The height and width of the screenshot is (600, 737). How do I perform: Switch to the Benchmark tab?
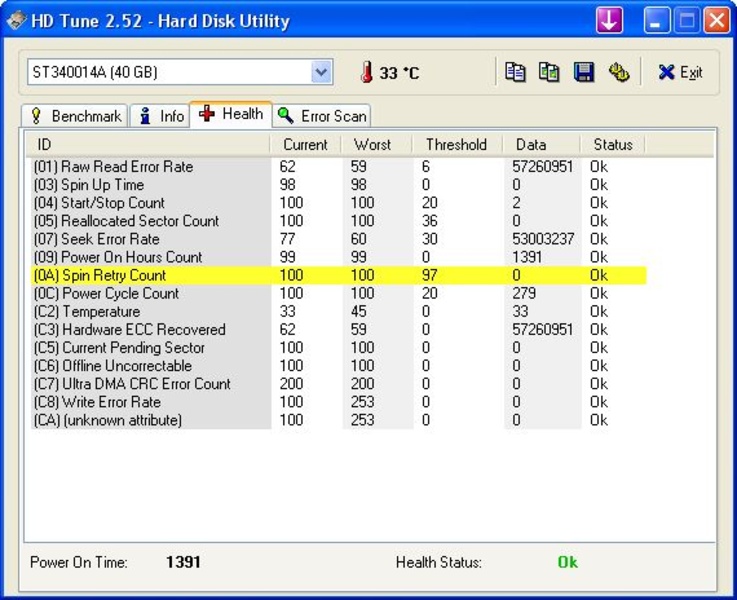pos(75,116)
